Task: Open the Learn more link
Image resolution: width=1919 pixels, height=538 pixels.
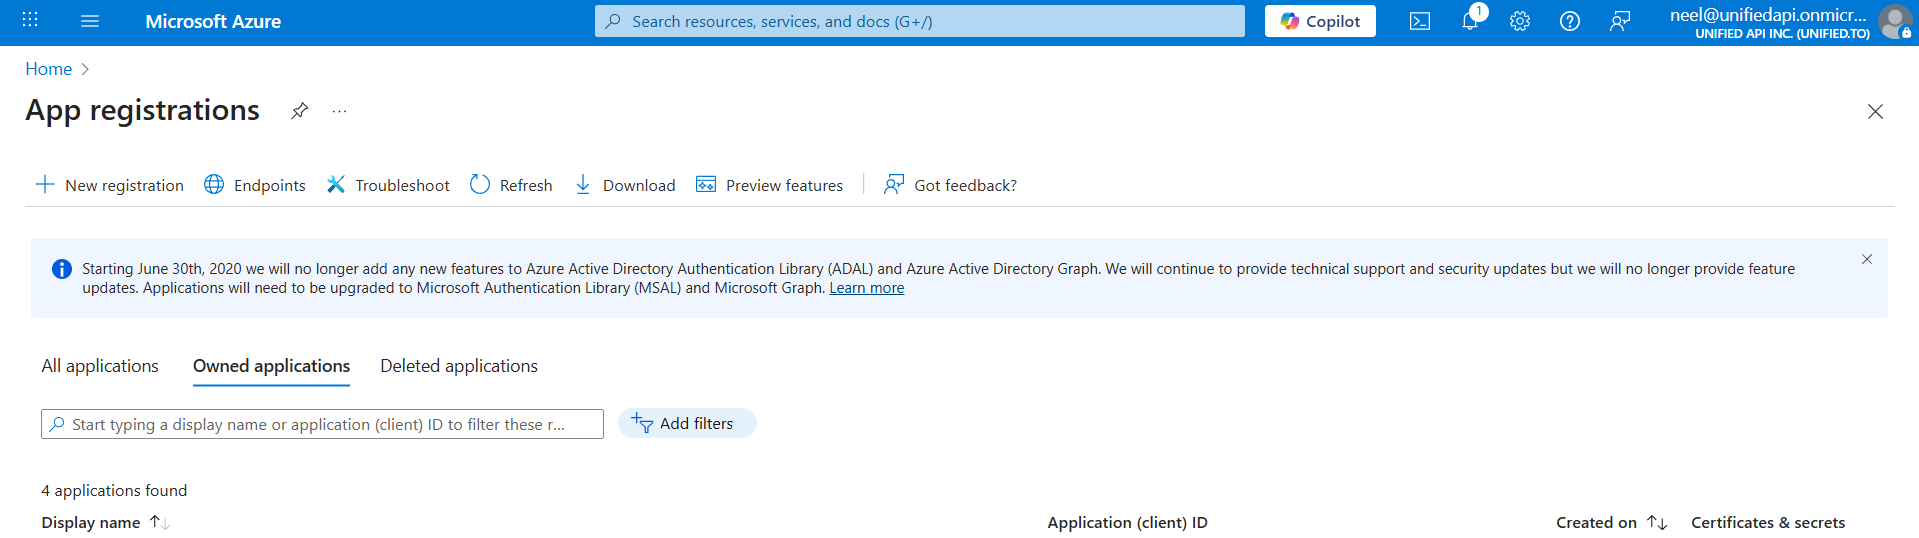Action: click(x=866, y=288)
